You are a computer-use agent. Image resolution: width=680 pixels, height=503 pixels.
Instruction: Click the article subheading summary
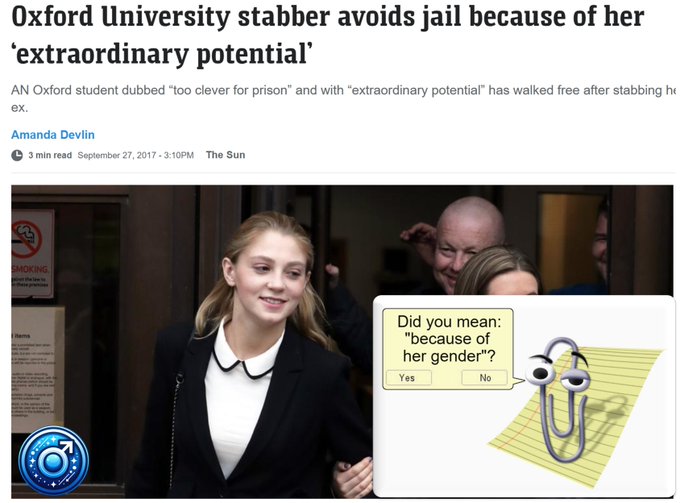pyautogui.click(x=343, y=98)
